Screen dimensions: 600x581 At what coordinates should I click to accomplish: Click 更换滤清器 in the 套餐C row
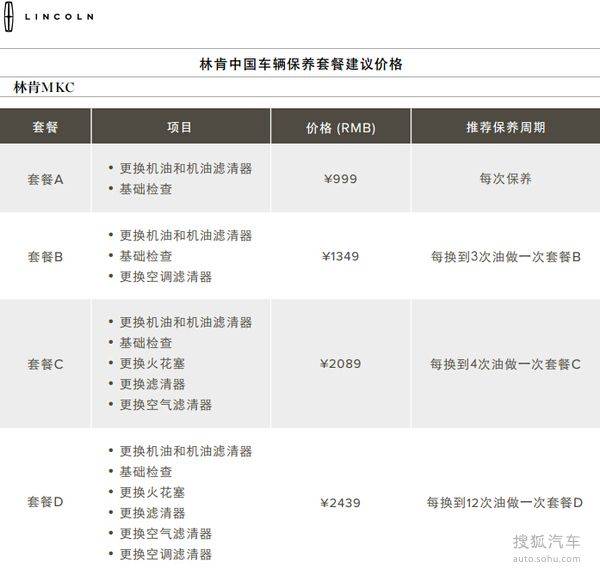pos(152,384)
